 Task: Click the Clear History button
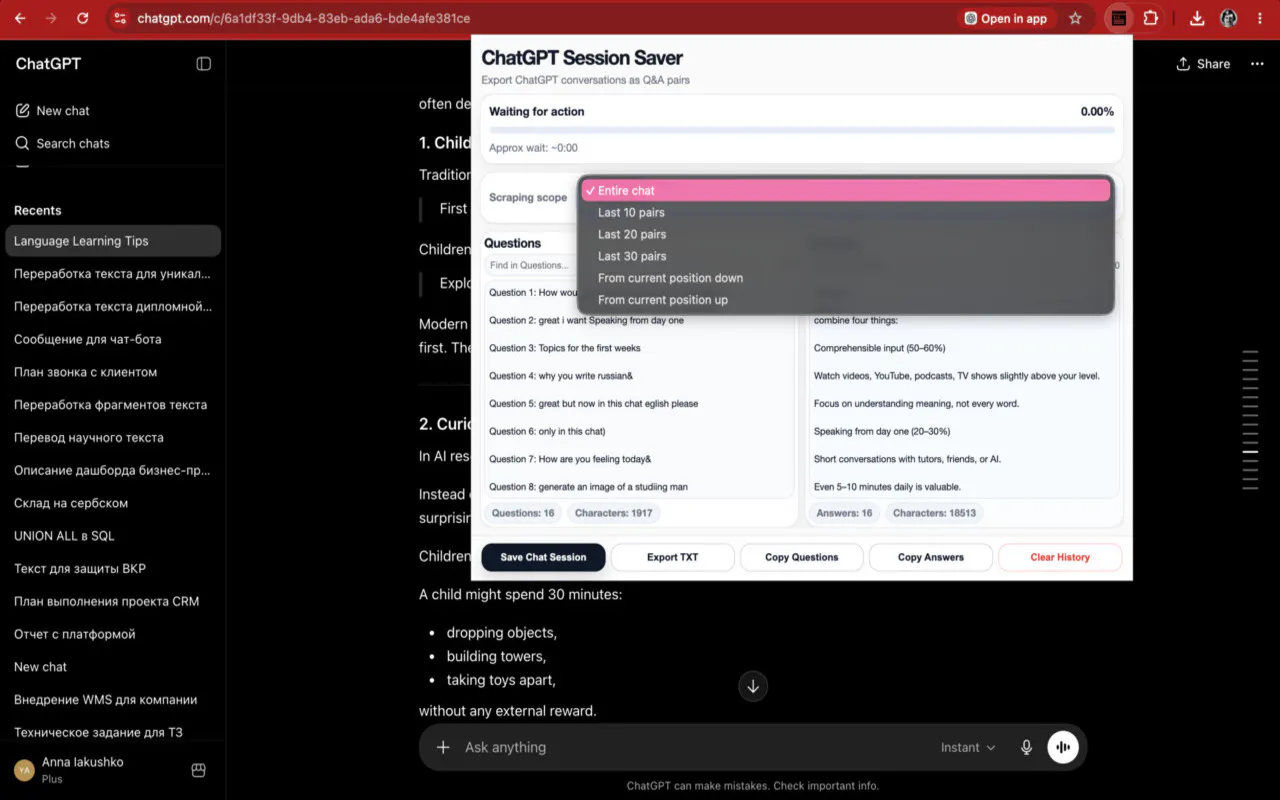tap(1060, 557)
